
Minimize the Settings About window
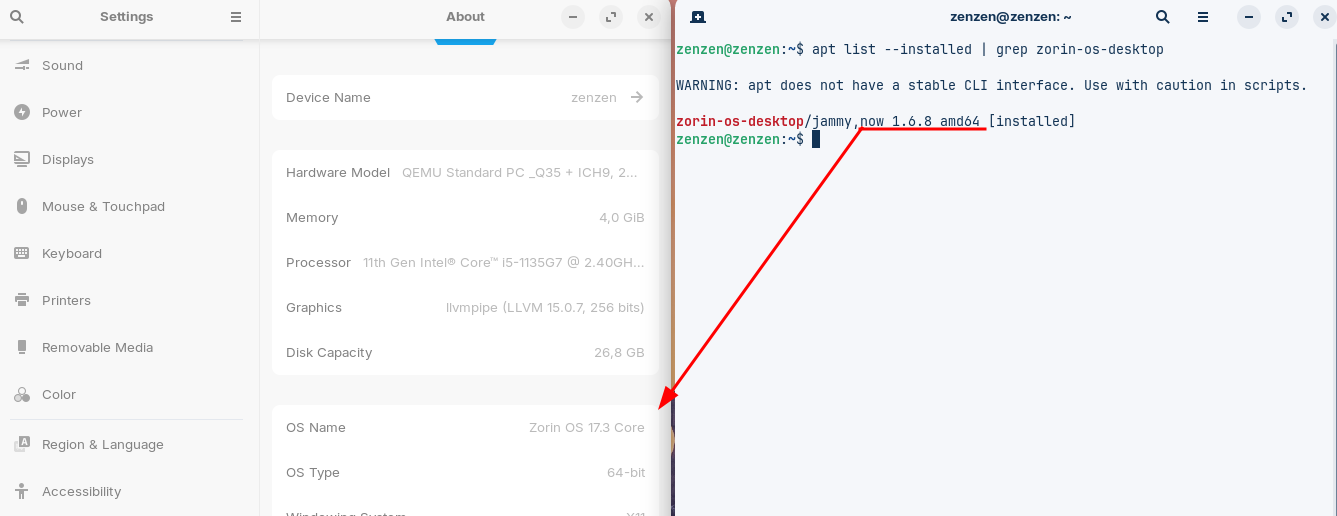pos(572,17)
